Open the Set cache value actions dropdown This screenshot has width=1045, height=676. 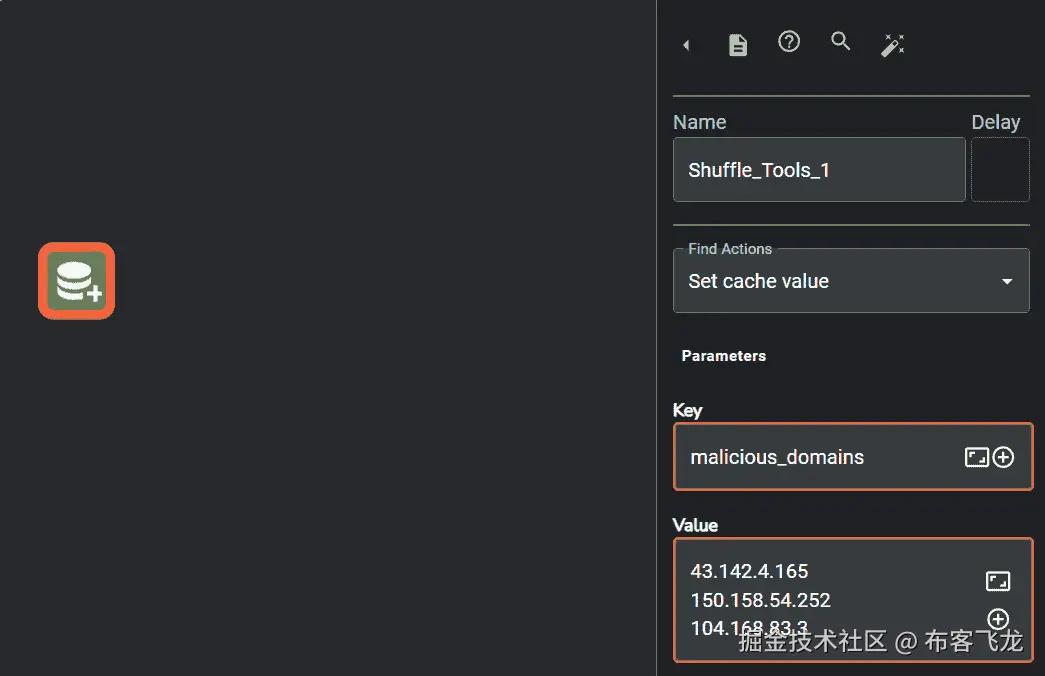tap(851, 281)
